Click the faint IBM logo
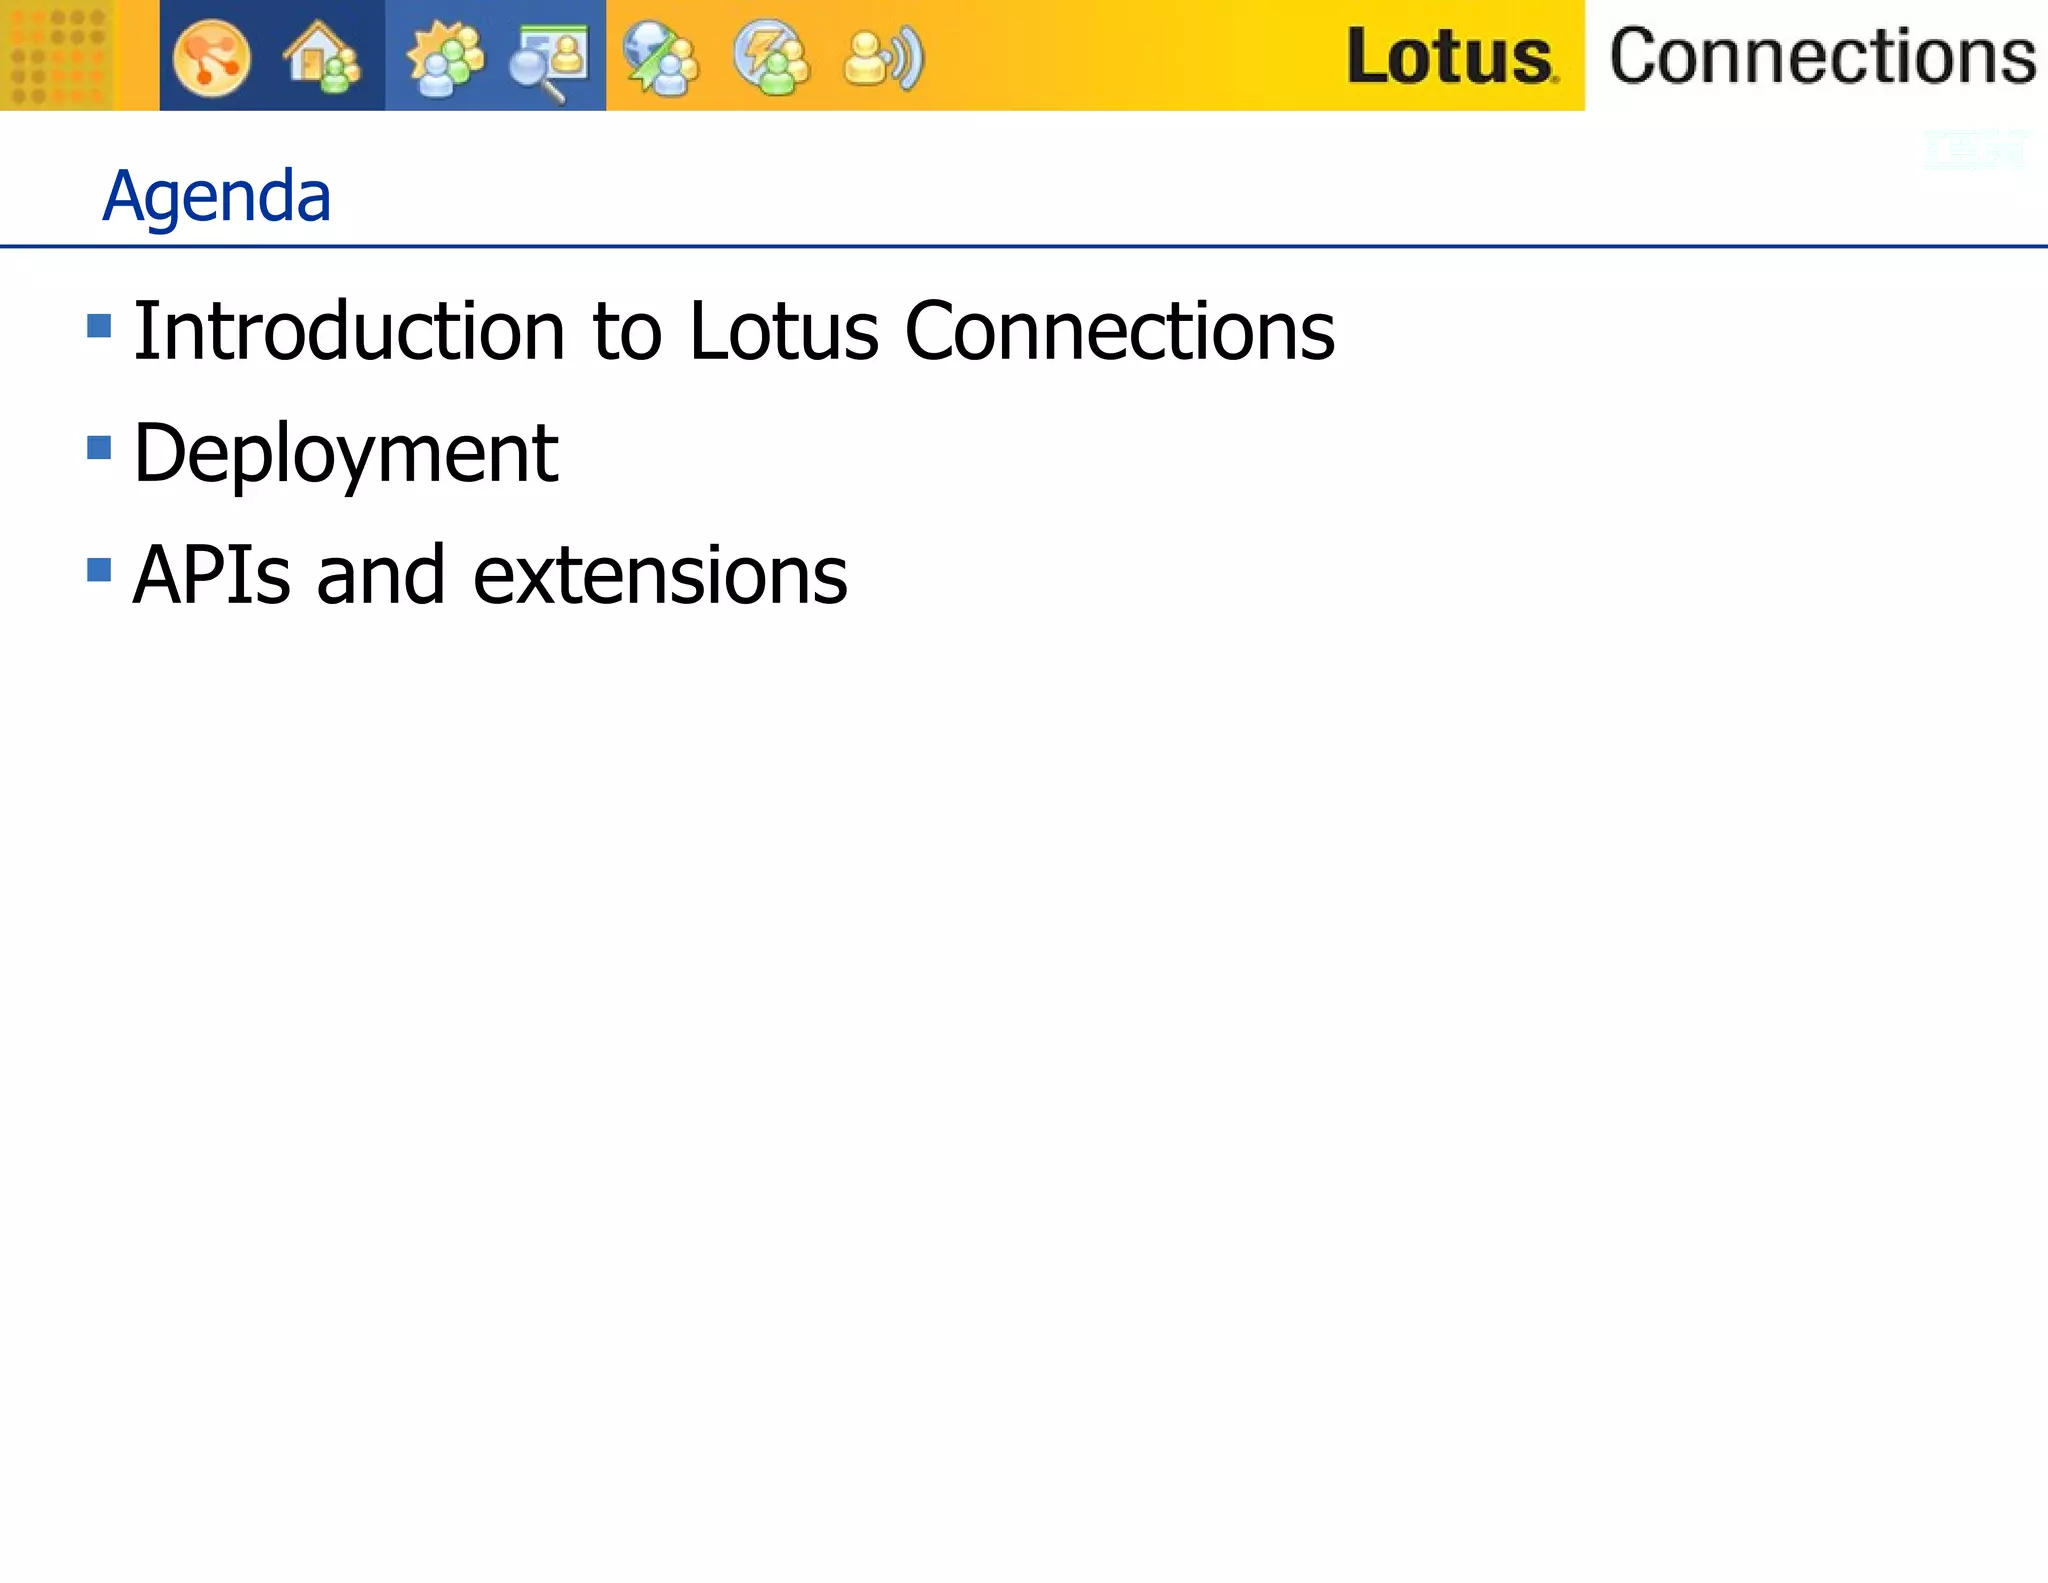The image size is (2048, 1583). (1977, 150)
